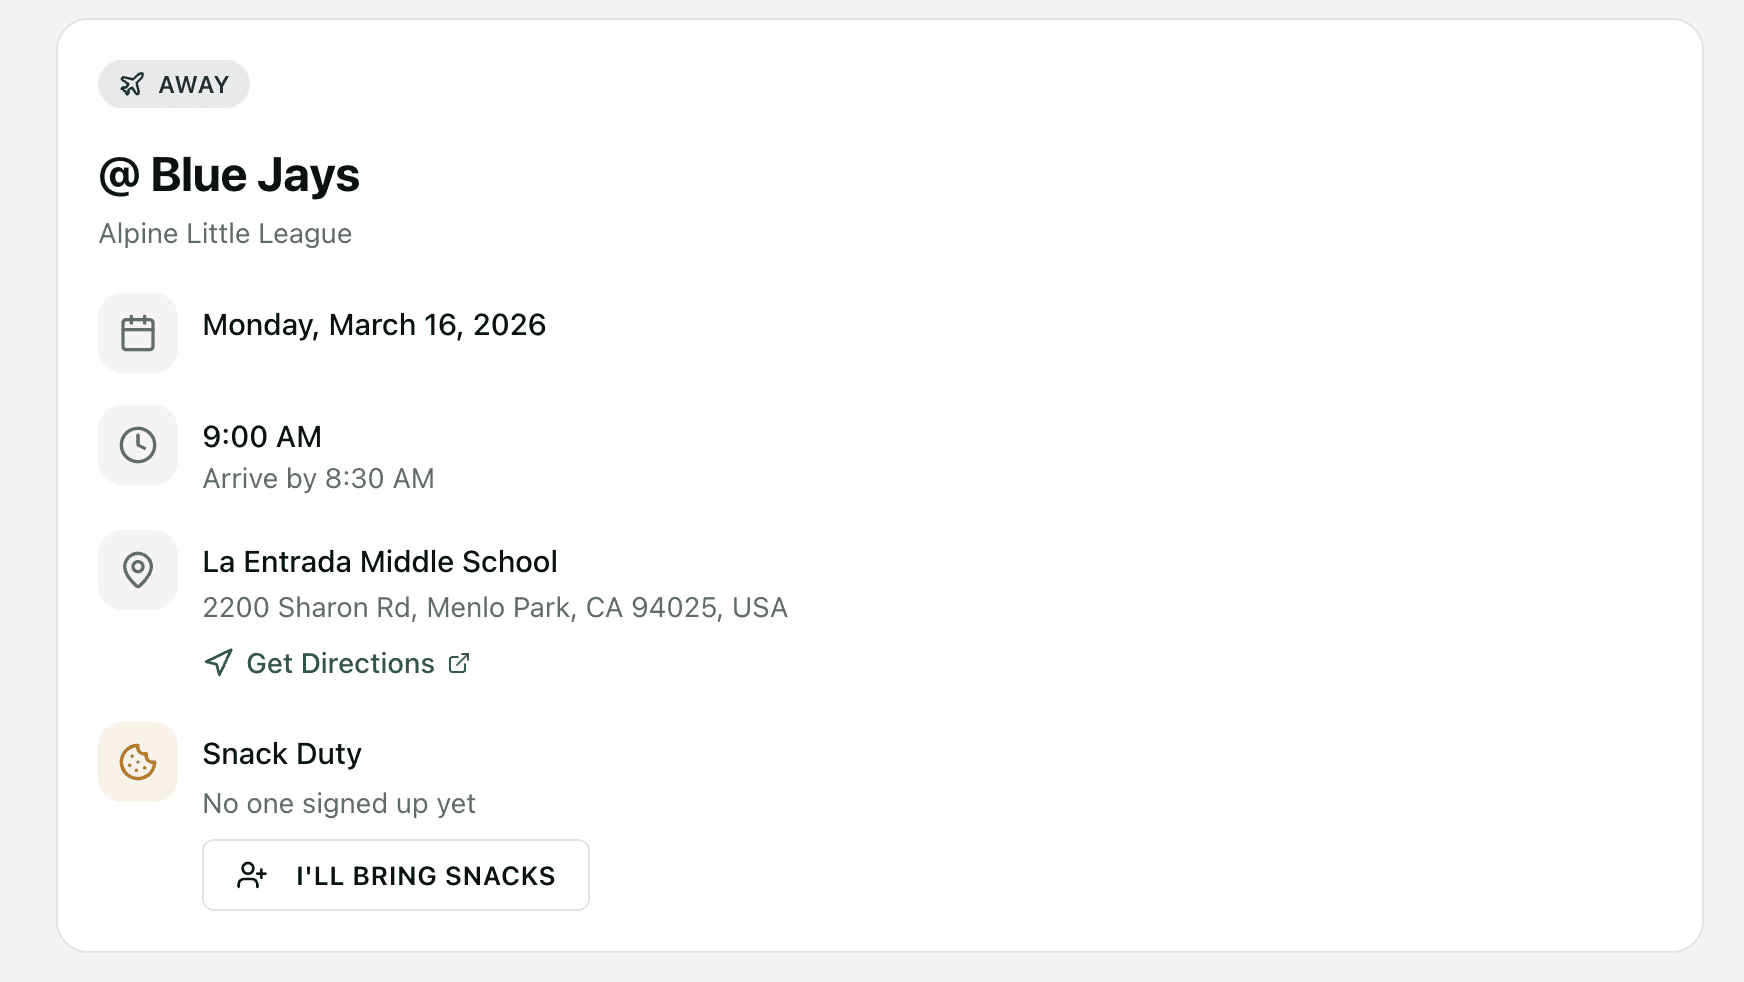Click the Snack Duty heading
The height and width of the screenshot is (982, 1744).
[281, 753]
